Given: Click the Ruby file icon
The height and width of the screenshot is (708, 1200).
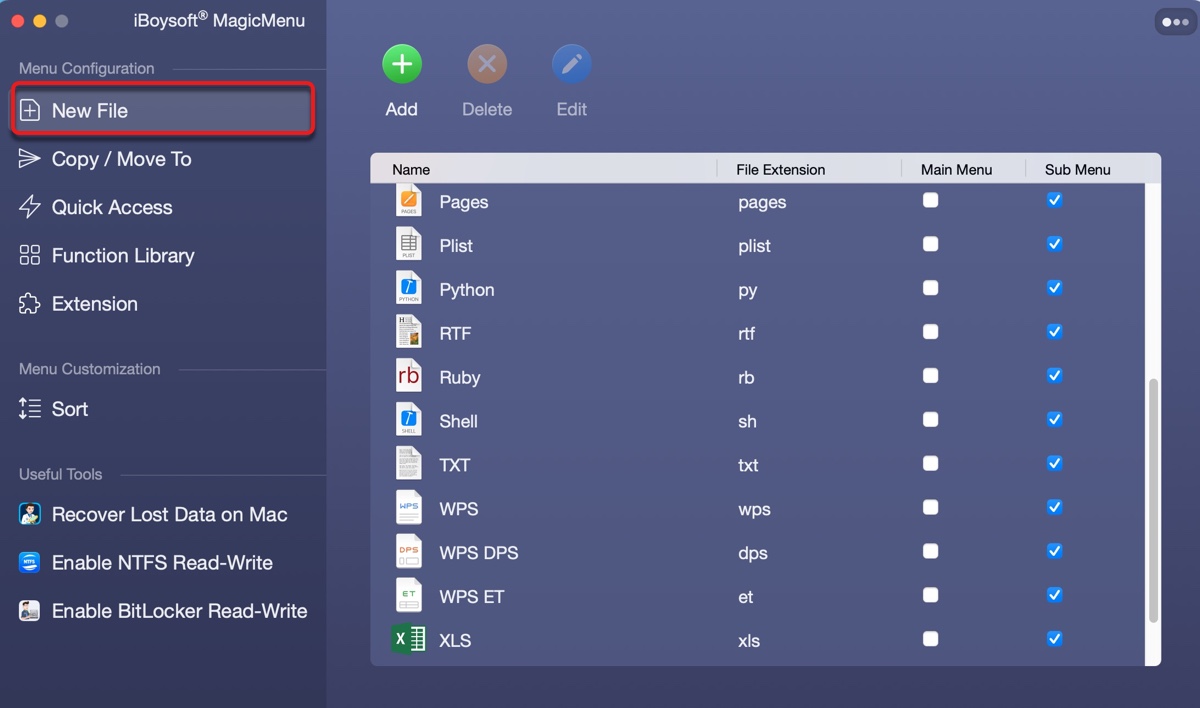Looking at the screenshot, I should pos(409,377).
